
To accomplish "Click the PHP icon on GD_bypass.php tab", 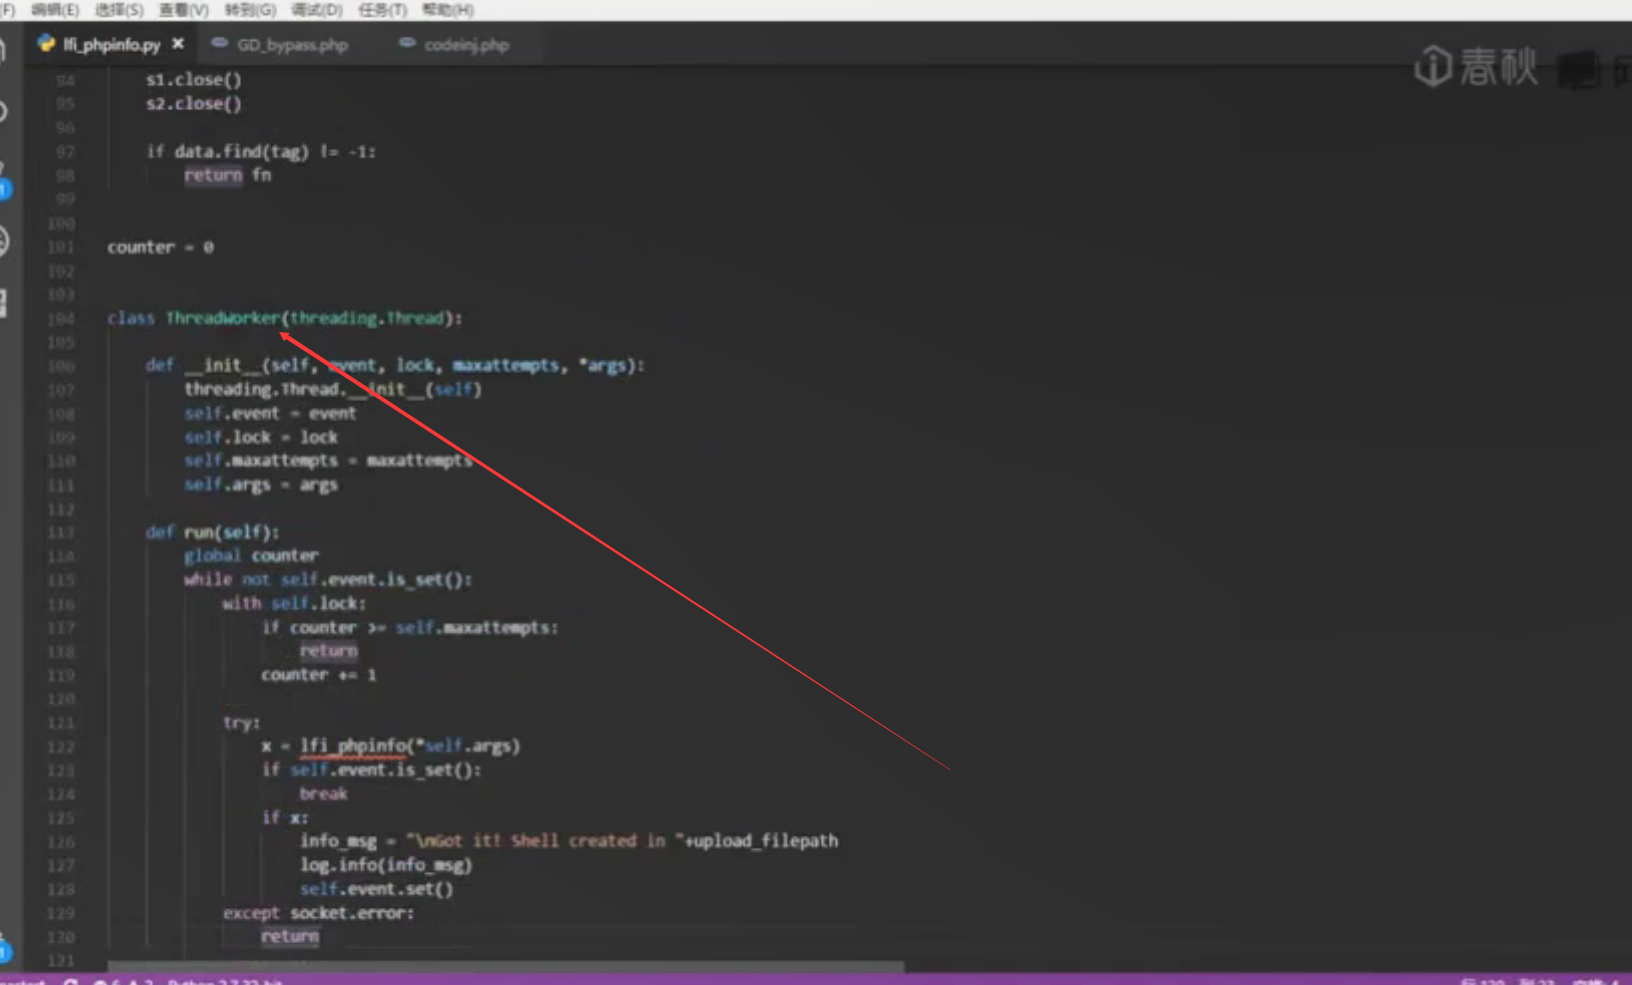I will (219, 43).
